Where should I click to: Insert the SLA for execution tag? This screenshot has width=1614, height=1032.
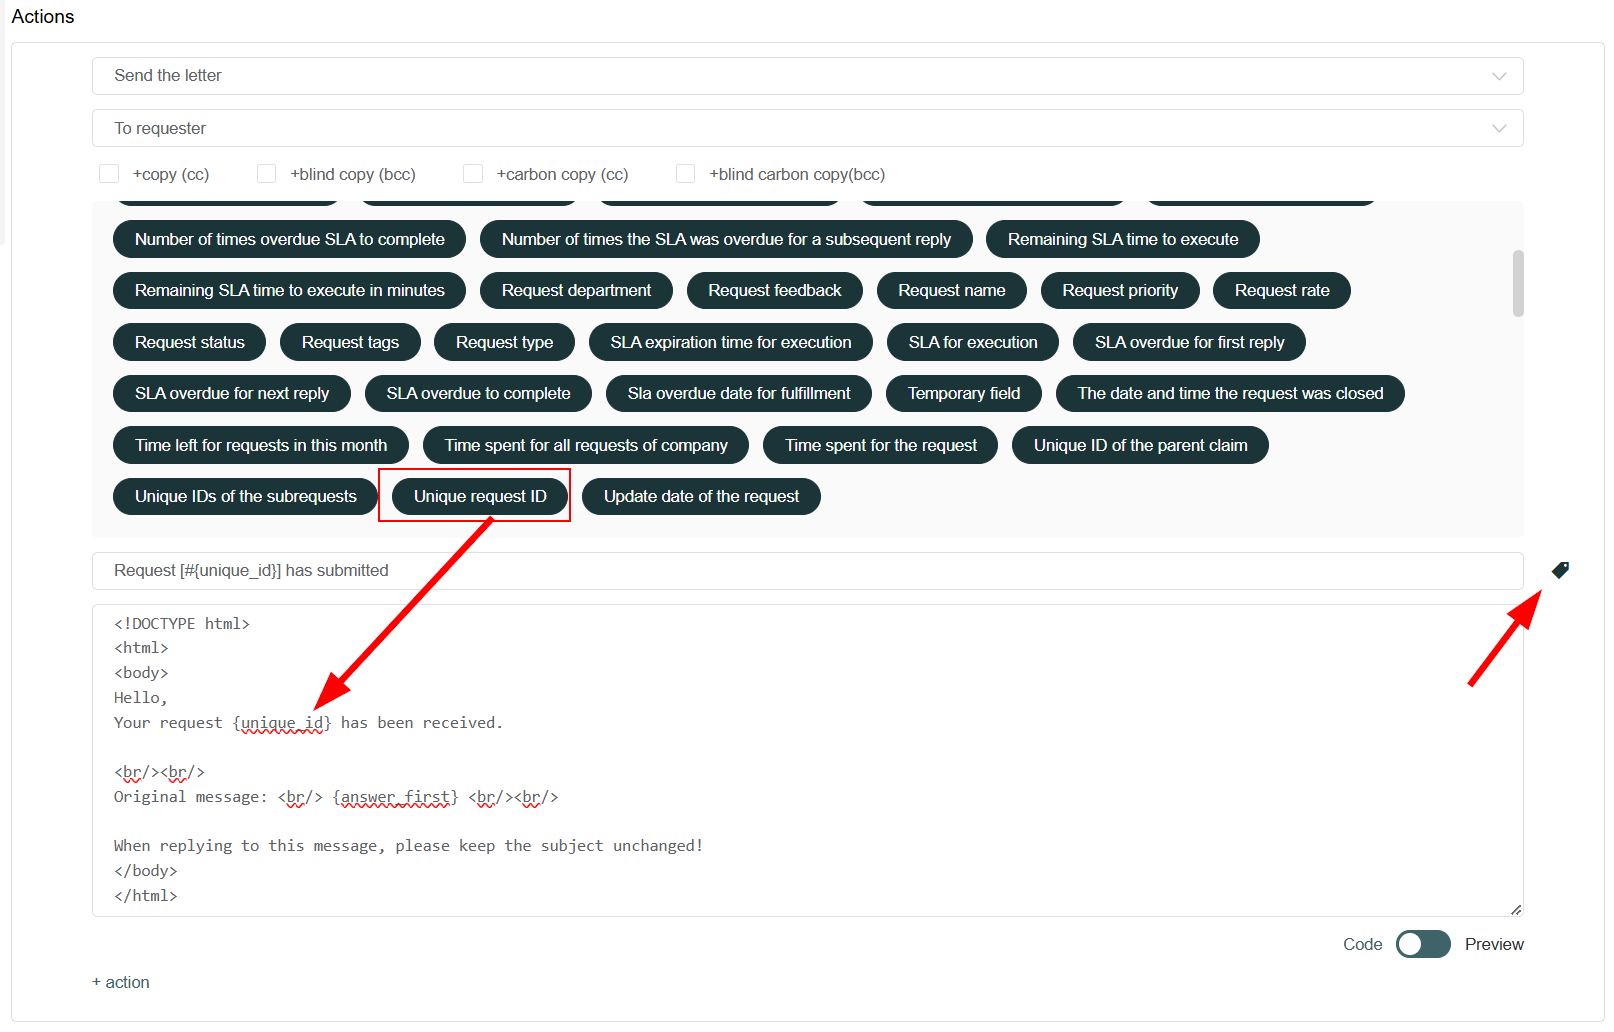973,342
